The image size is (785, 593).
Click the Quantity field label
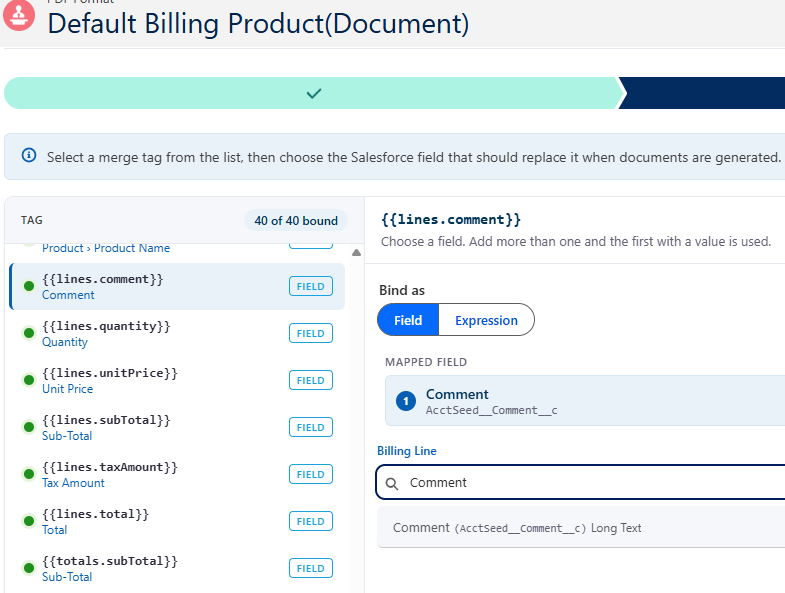[65, 342]
